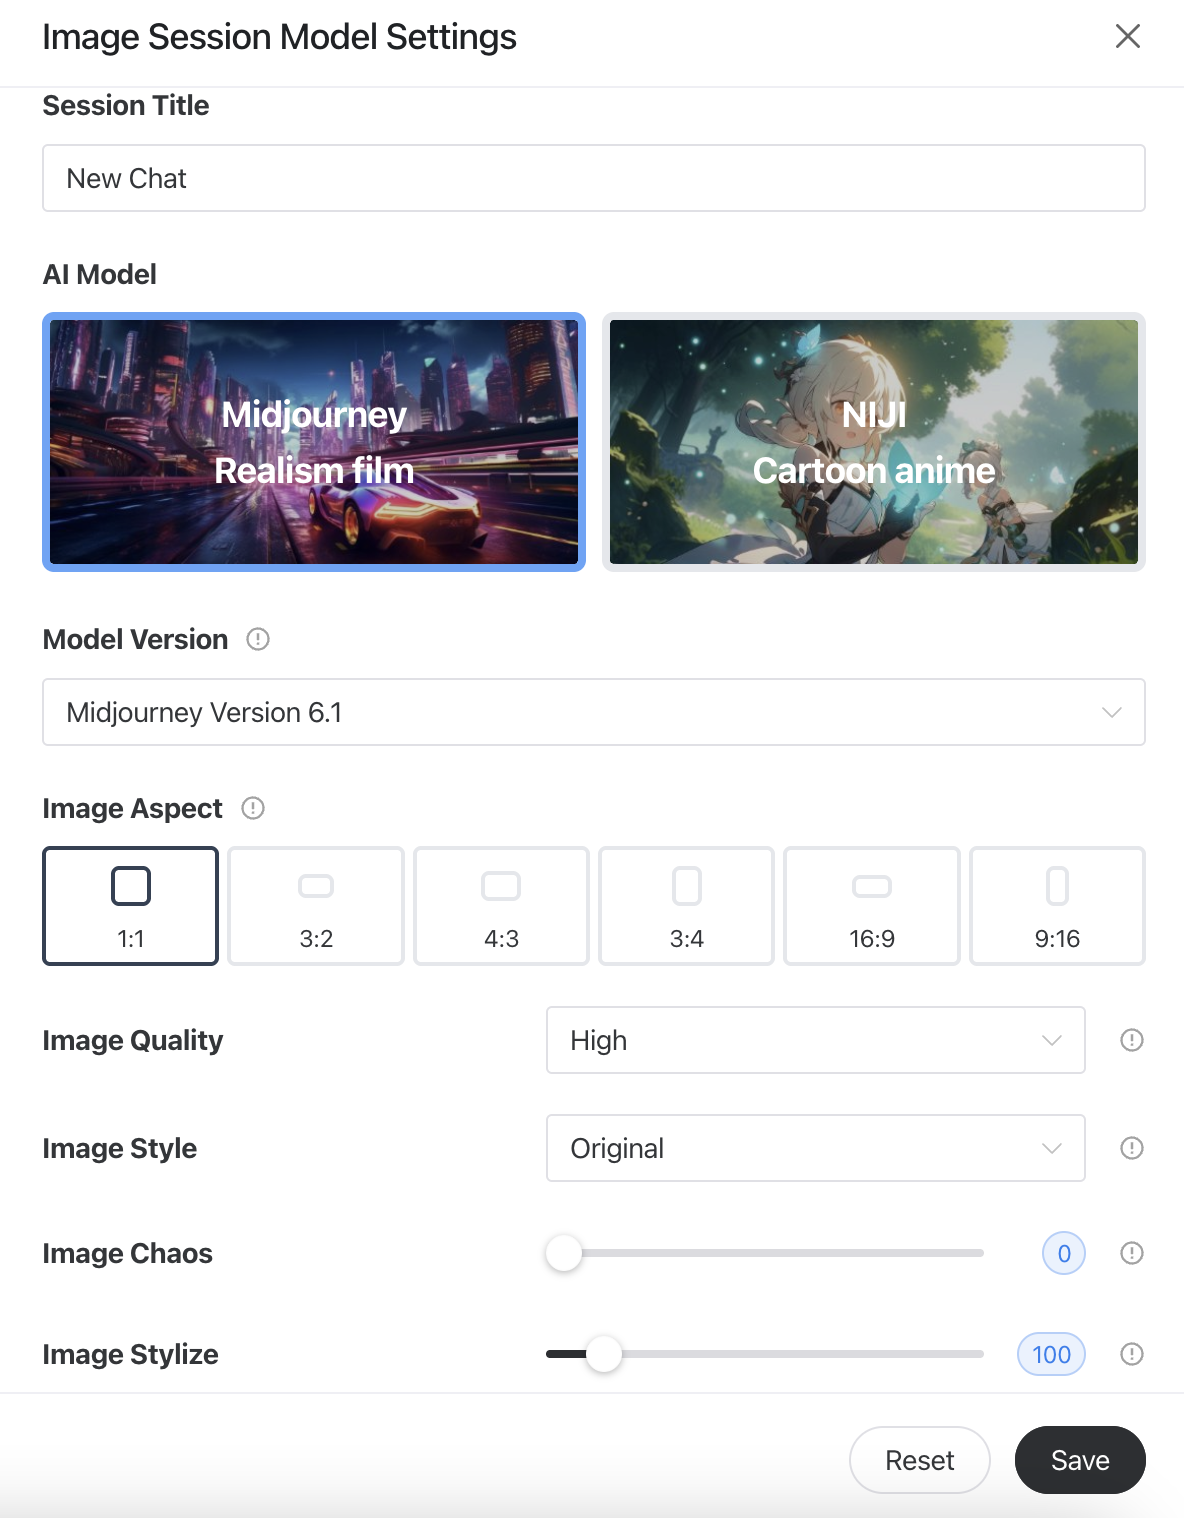1184x1518 pixels.
Task: Click the info icon for Image Style
Action: click(1131, 1148)
